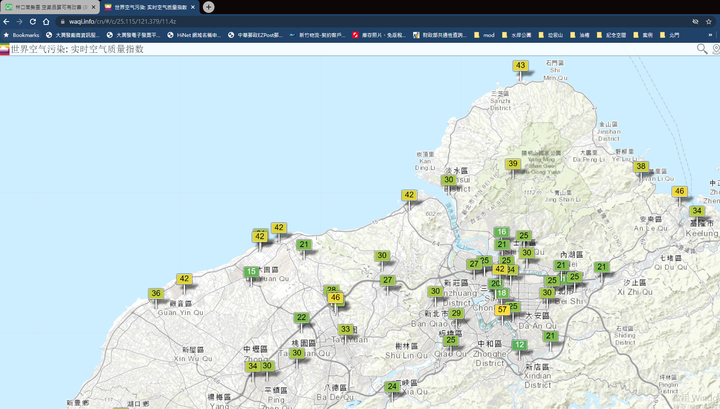Open the AQI 15 station marker
The height and width of the screenshot is (409, 720).
point(251,272)
